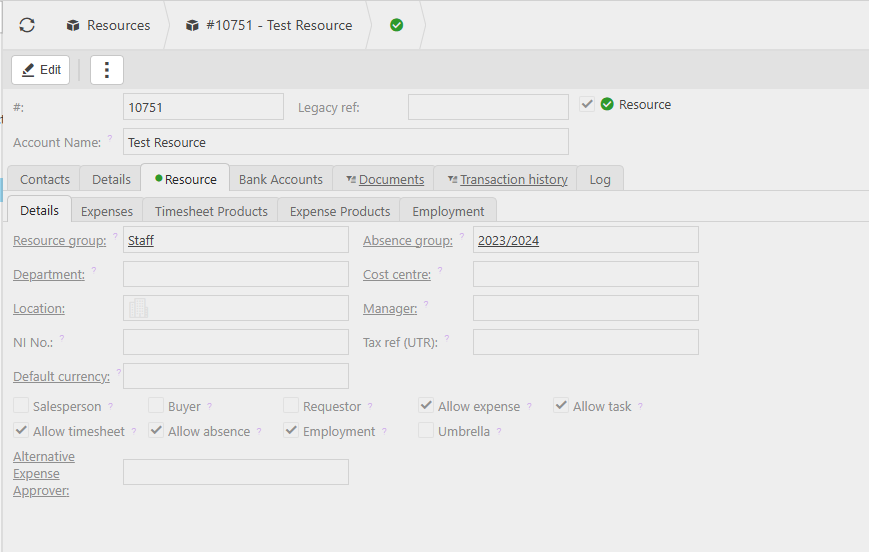Tick the Requestor checkbox
Viewport: 869px width, 552px height.
pos(291,405)
